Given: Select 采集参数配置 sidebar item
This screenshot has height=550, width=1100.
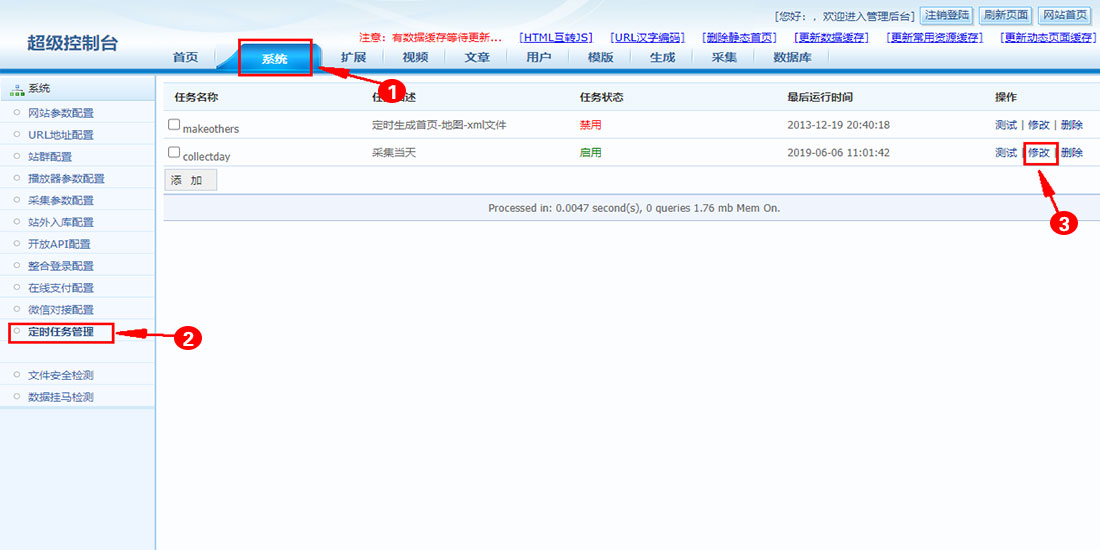Looking at the screenshot, I should [61, 200].
